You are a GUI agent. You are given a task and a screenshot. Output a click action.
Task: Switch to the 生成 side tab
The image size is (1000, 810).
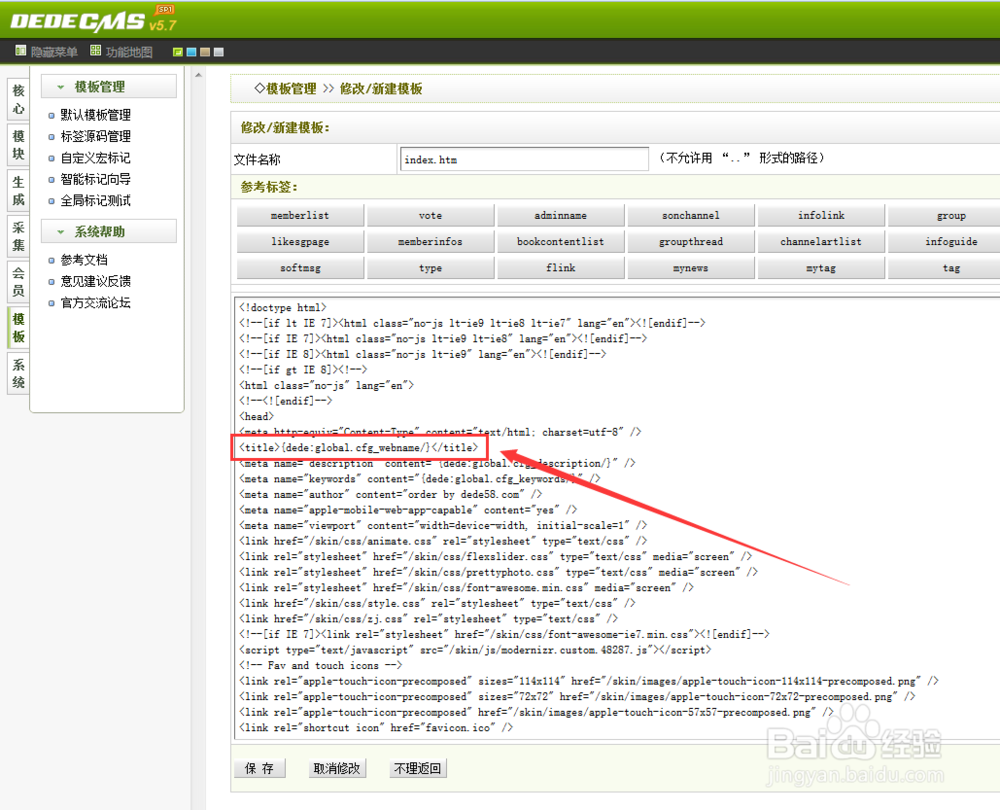pos(18,191)
